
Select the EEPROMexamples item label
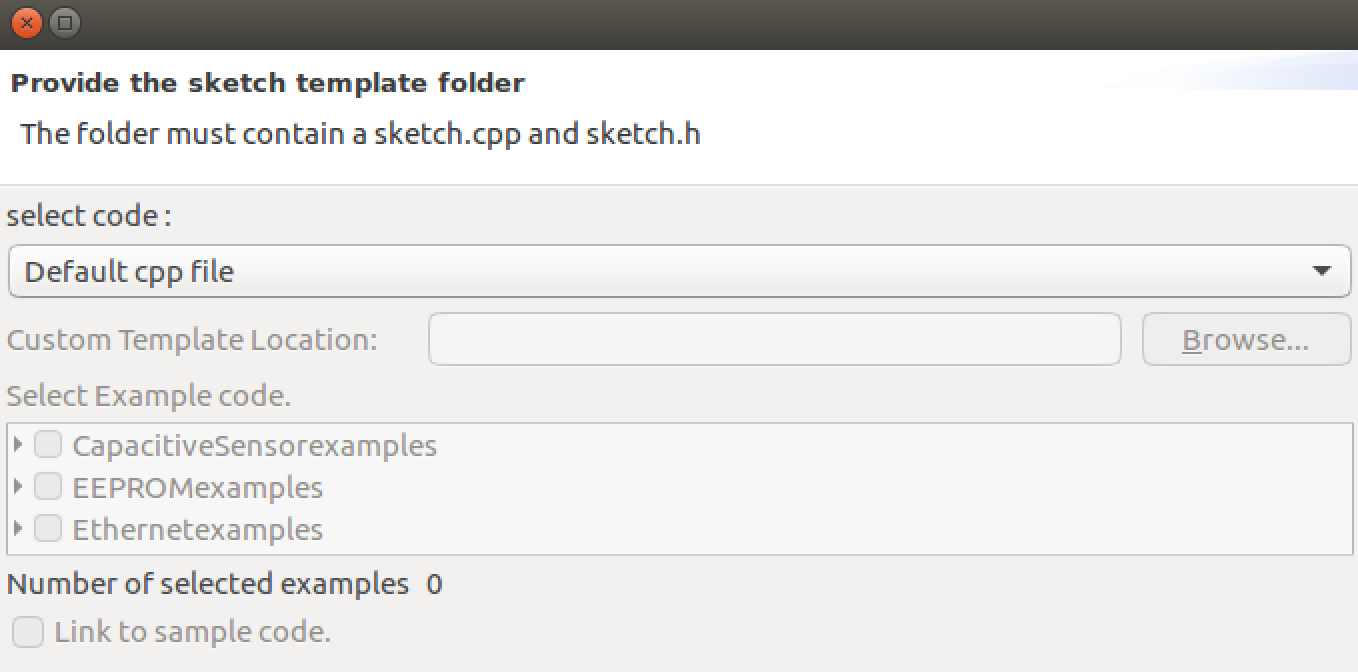[198, 488]
